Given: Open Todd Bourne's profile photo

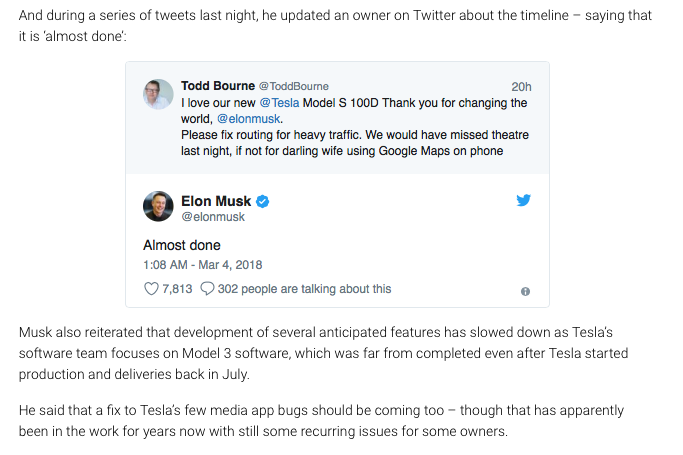Looking at the screenshot, I should (x=158, y=94).
